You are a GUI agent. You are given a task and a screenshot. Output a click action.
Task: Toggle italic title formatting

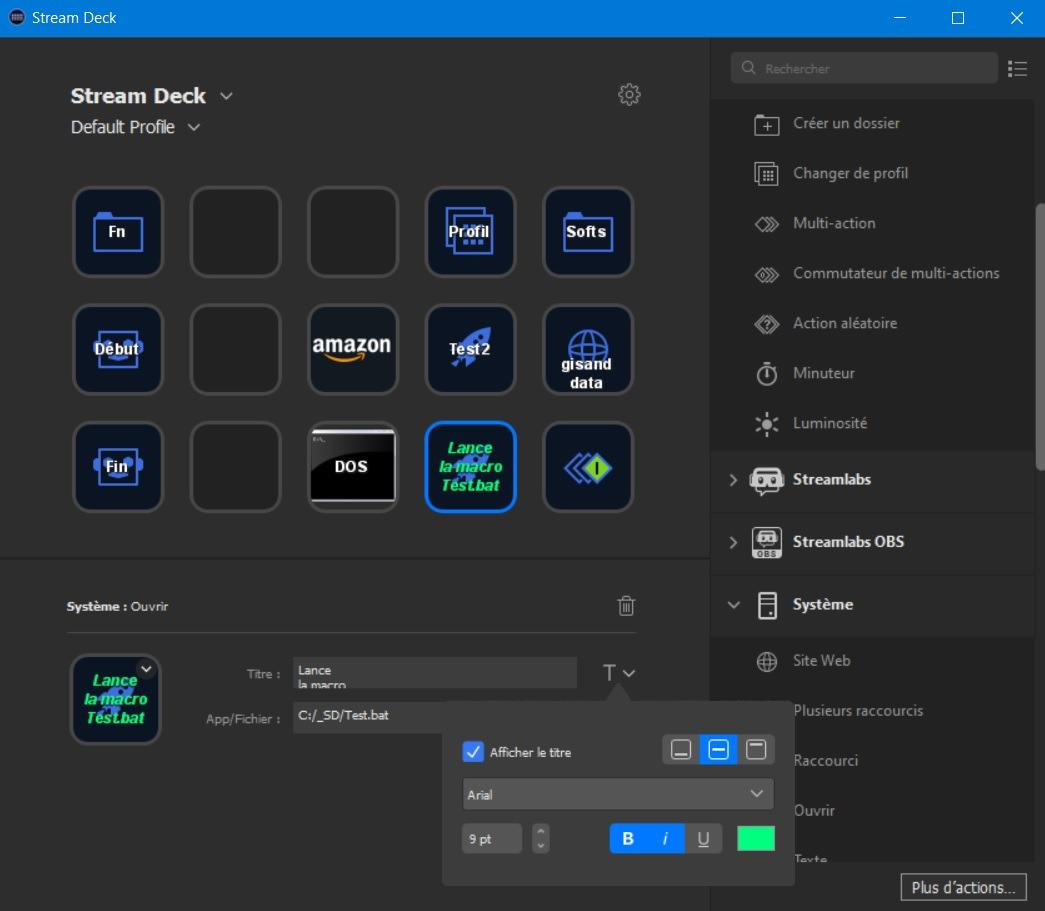tap(665, 838)
